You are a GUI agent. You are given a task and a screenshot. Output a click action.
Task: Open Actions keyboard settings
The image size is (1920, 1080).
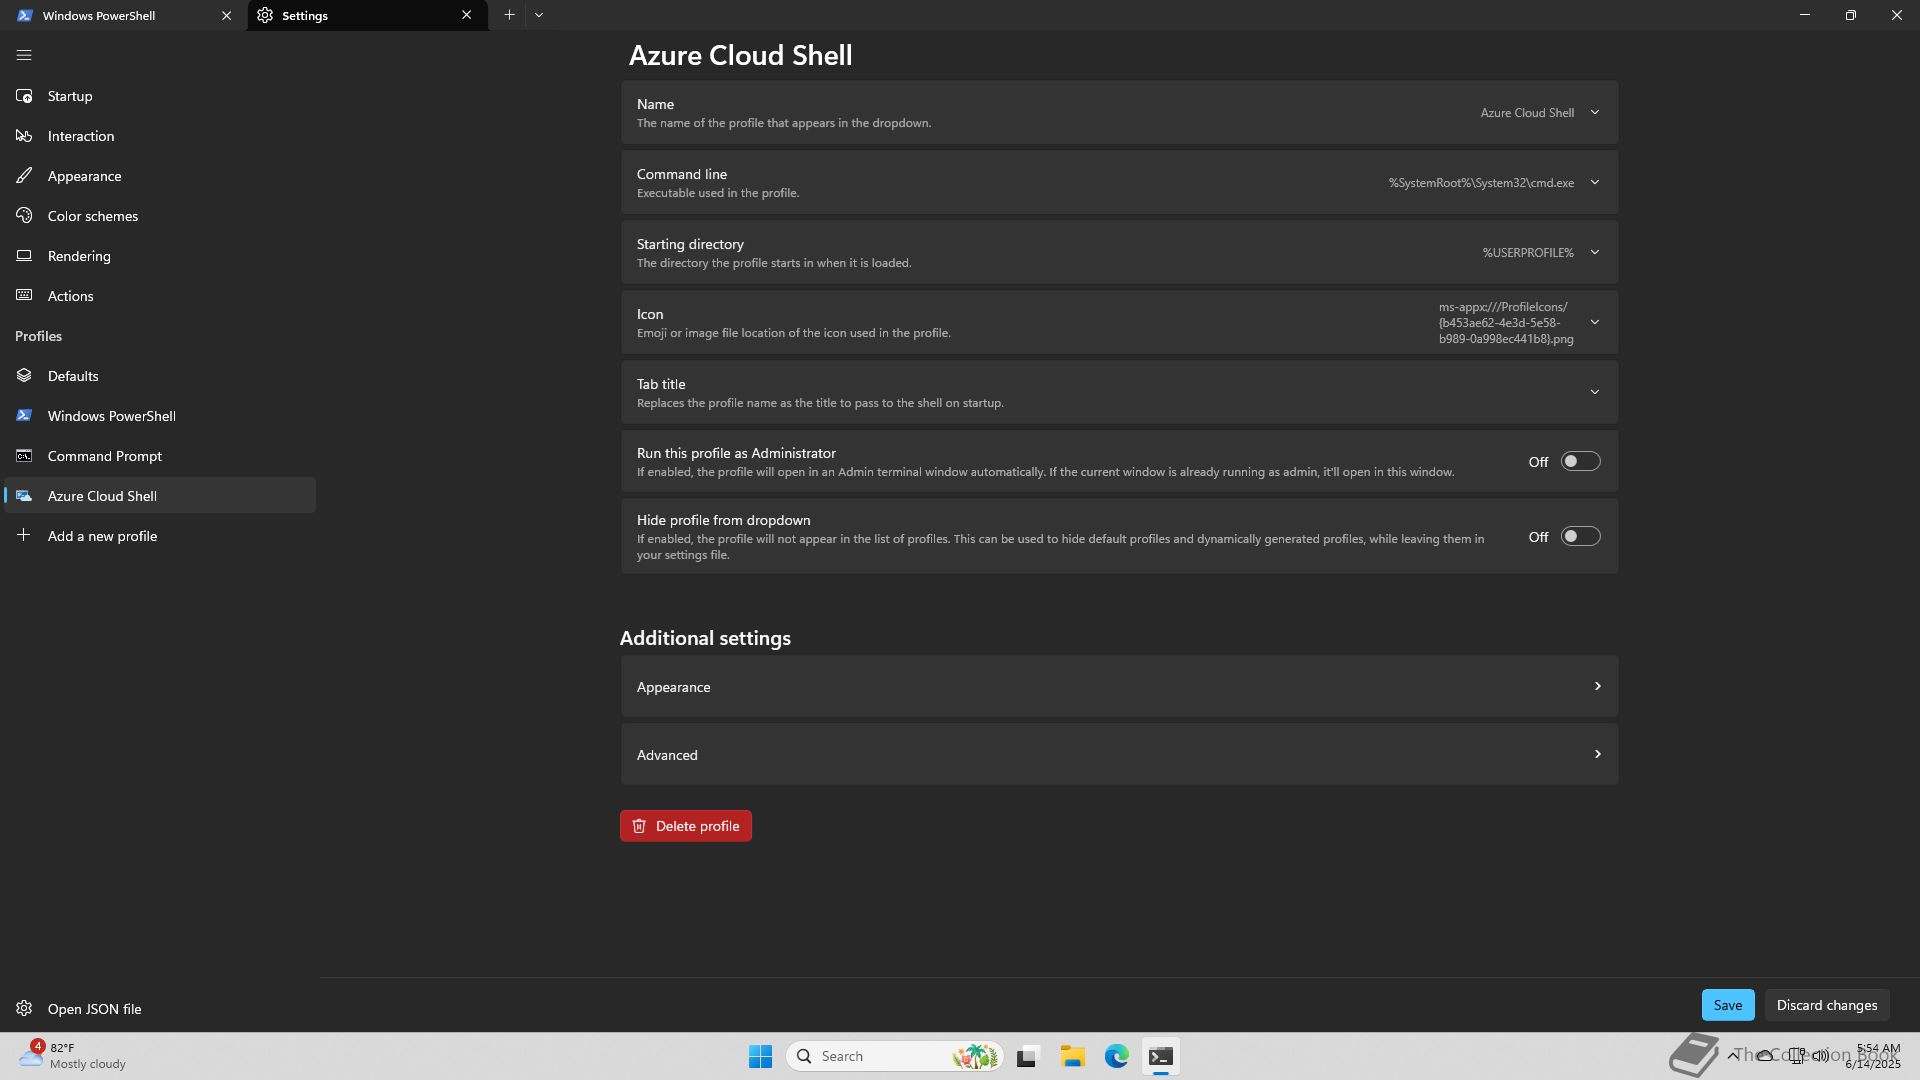pos(70,296)
